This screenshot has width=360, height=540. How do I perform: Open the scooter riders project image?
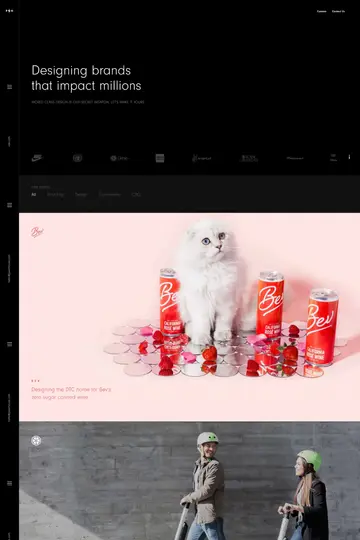(x=189, y=481)
